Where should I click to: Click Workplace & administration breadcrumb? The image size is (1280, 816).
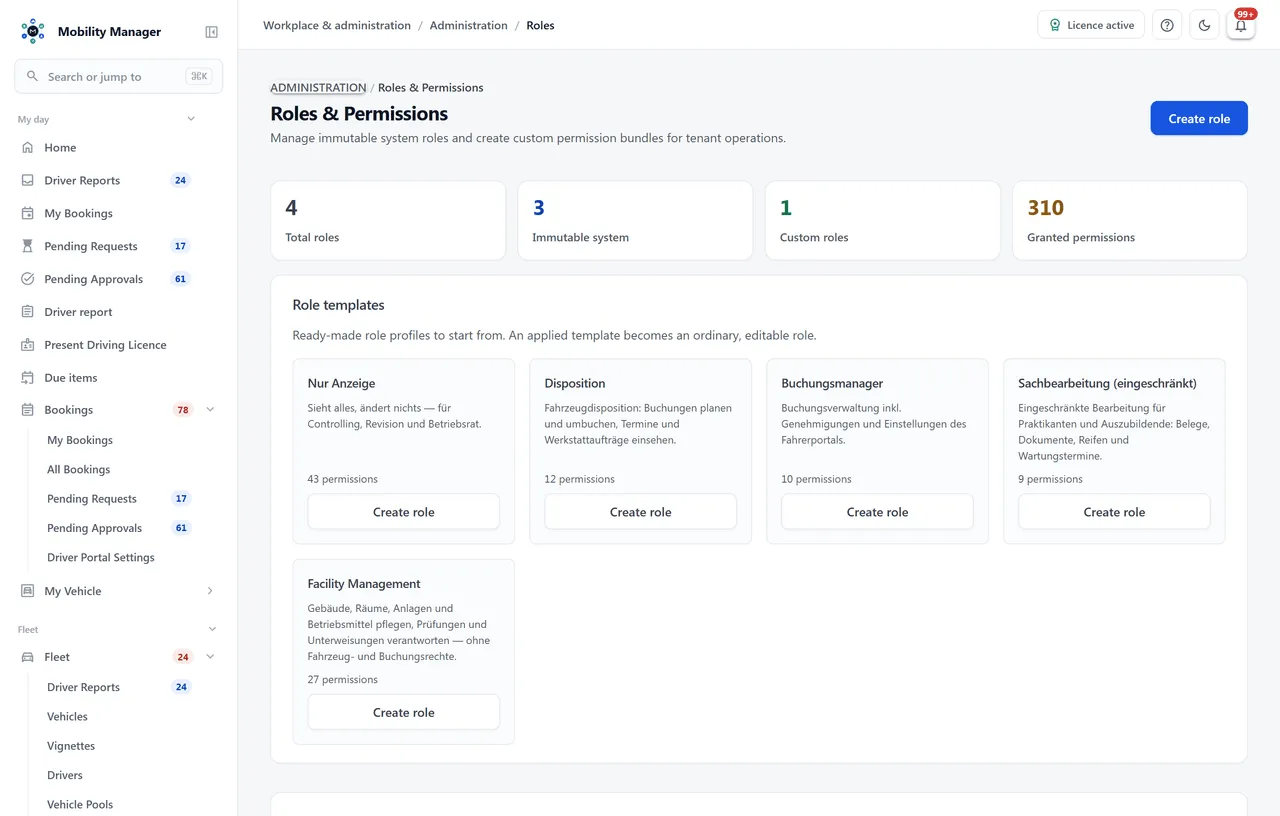coord(337,25)
